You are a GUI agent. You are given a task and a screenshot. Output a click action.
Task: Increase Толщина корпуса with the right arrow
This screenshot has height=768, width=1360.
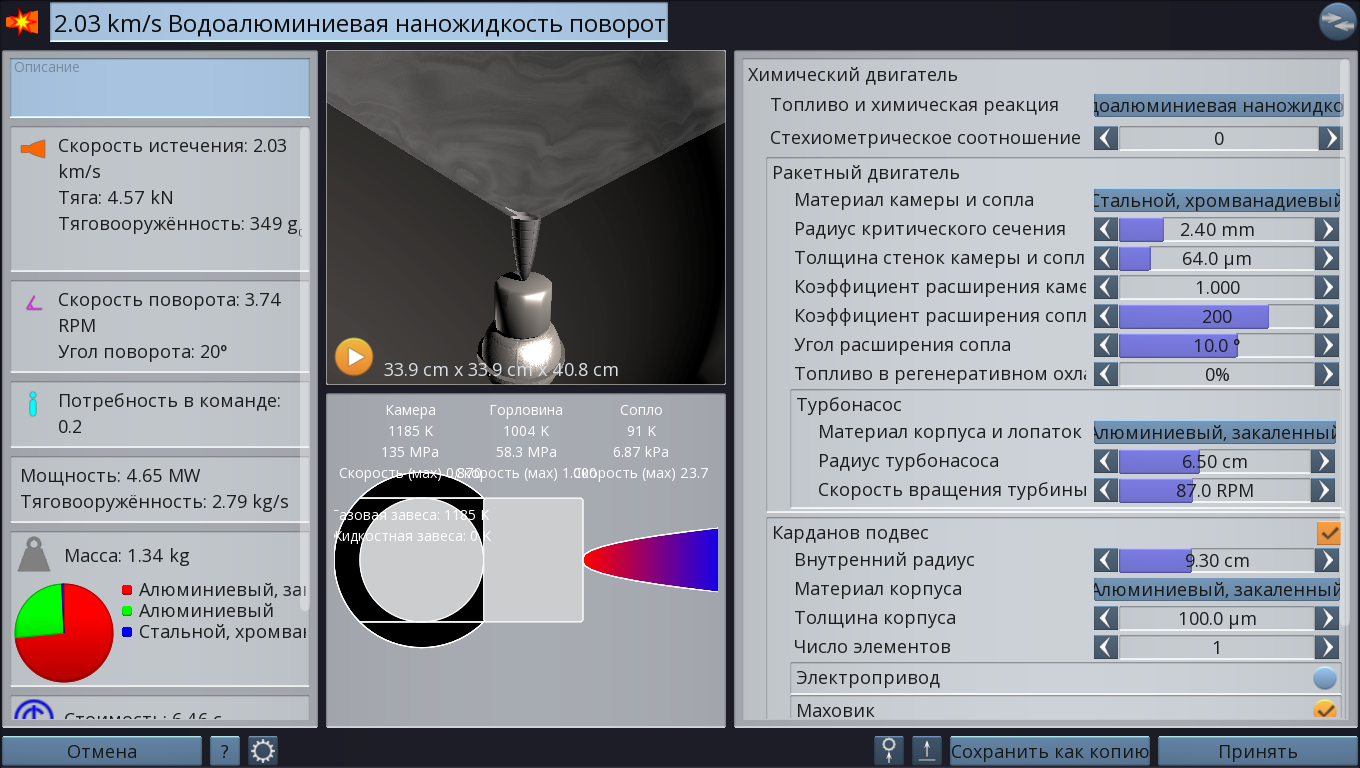click(1327, 619)
